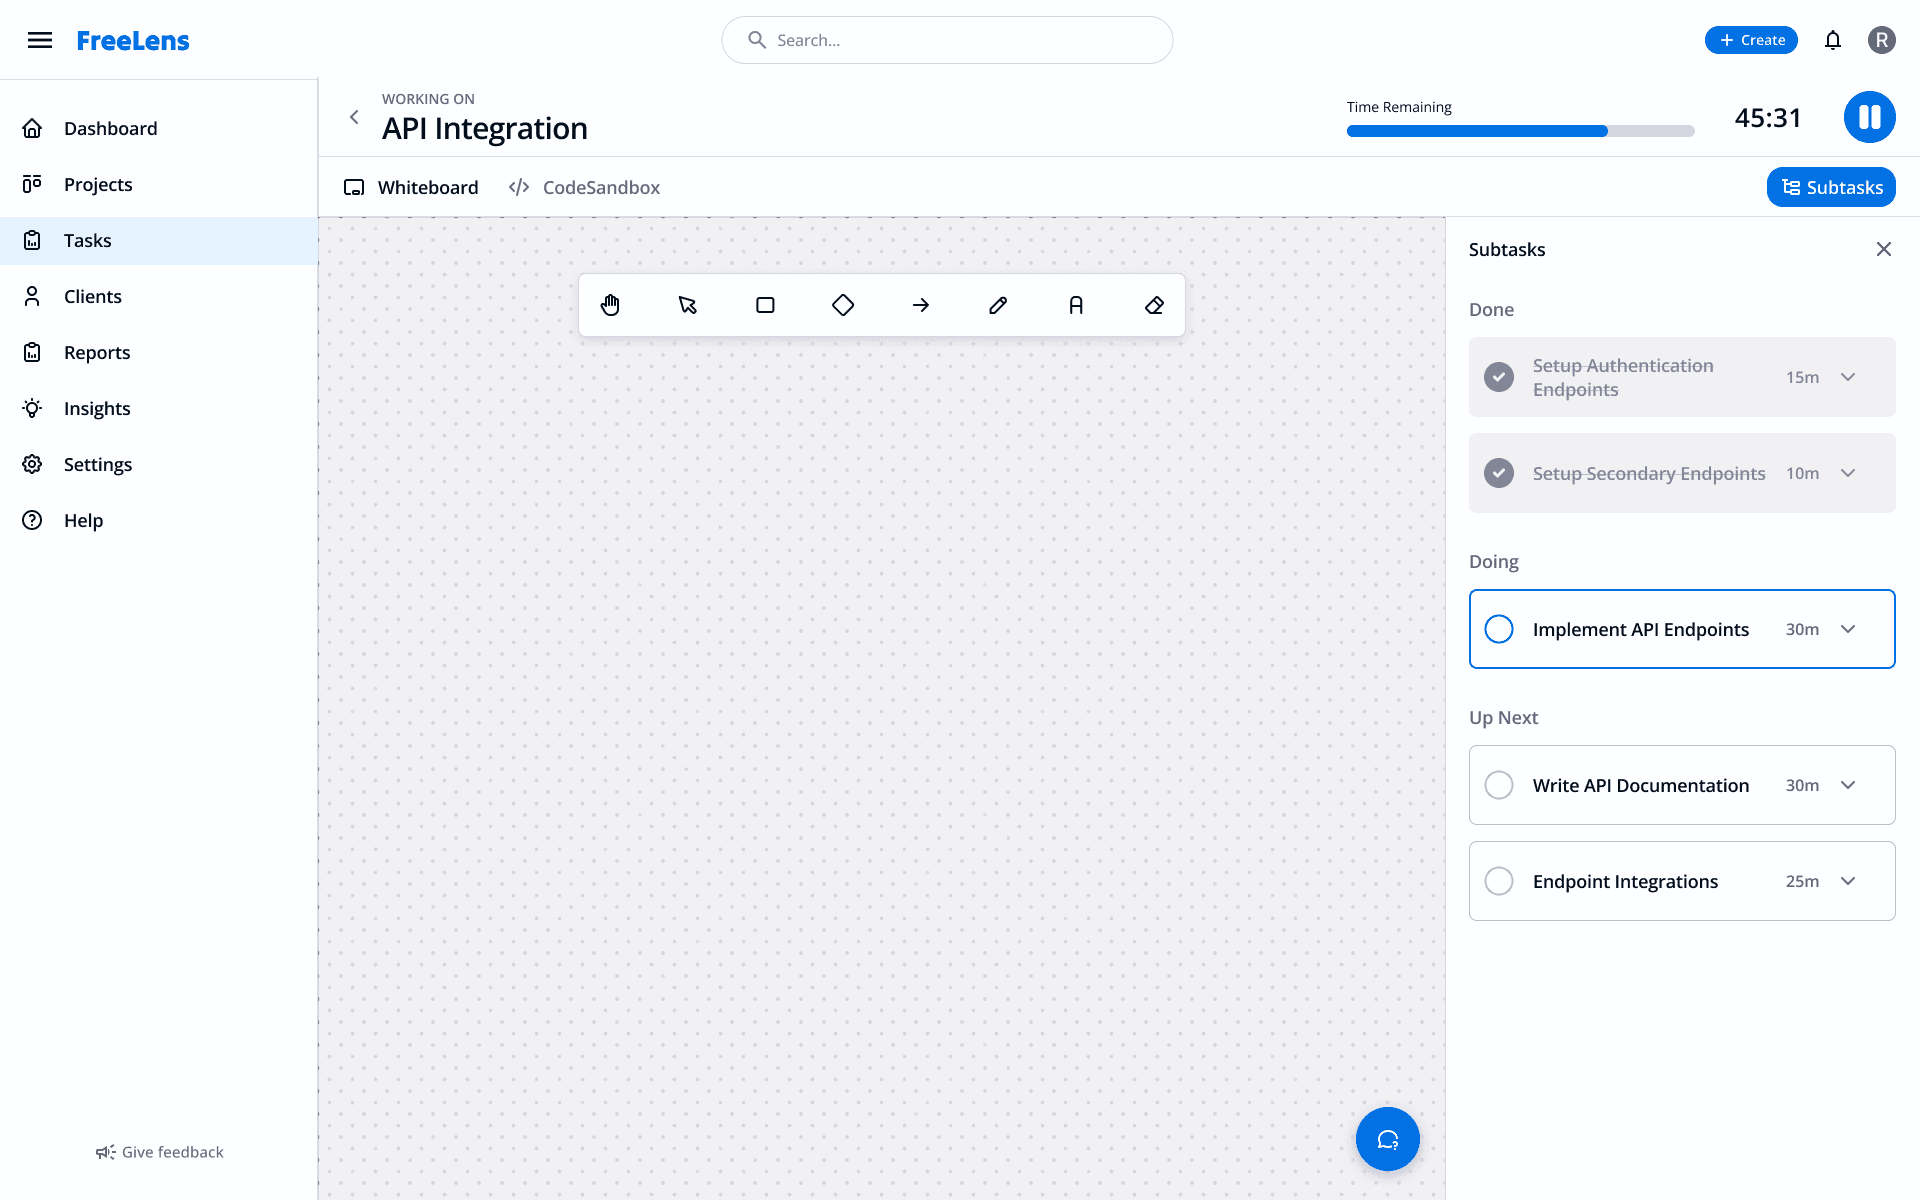Select the eraser tool
Screen dimensions: 1920x1200
[x=1154, y=305]
